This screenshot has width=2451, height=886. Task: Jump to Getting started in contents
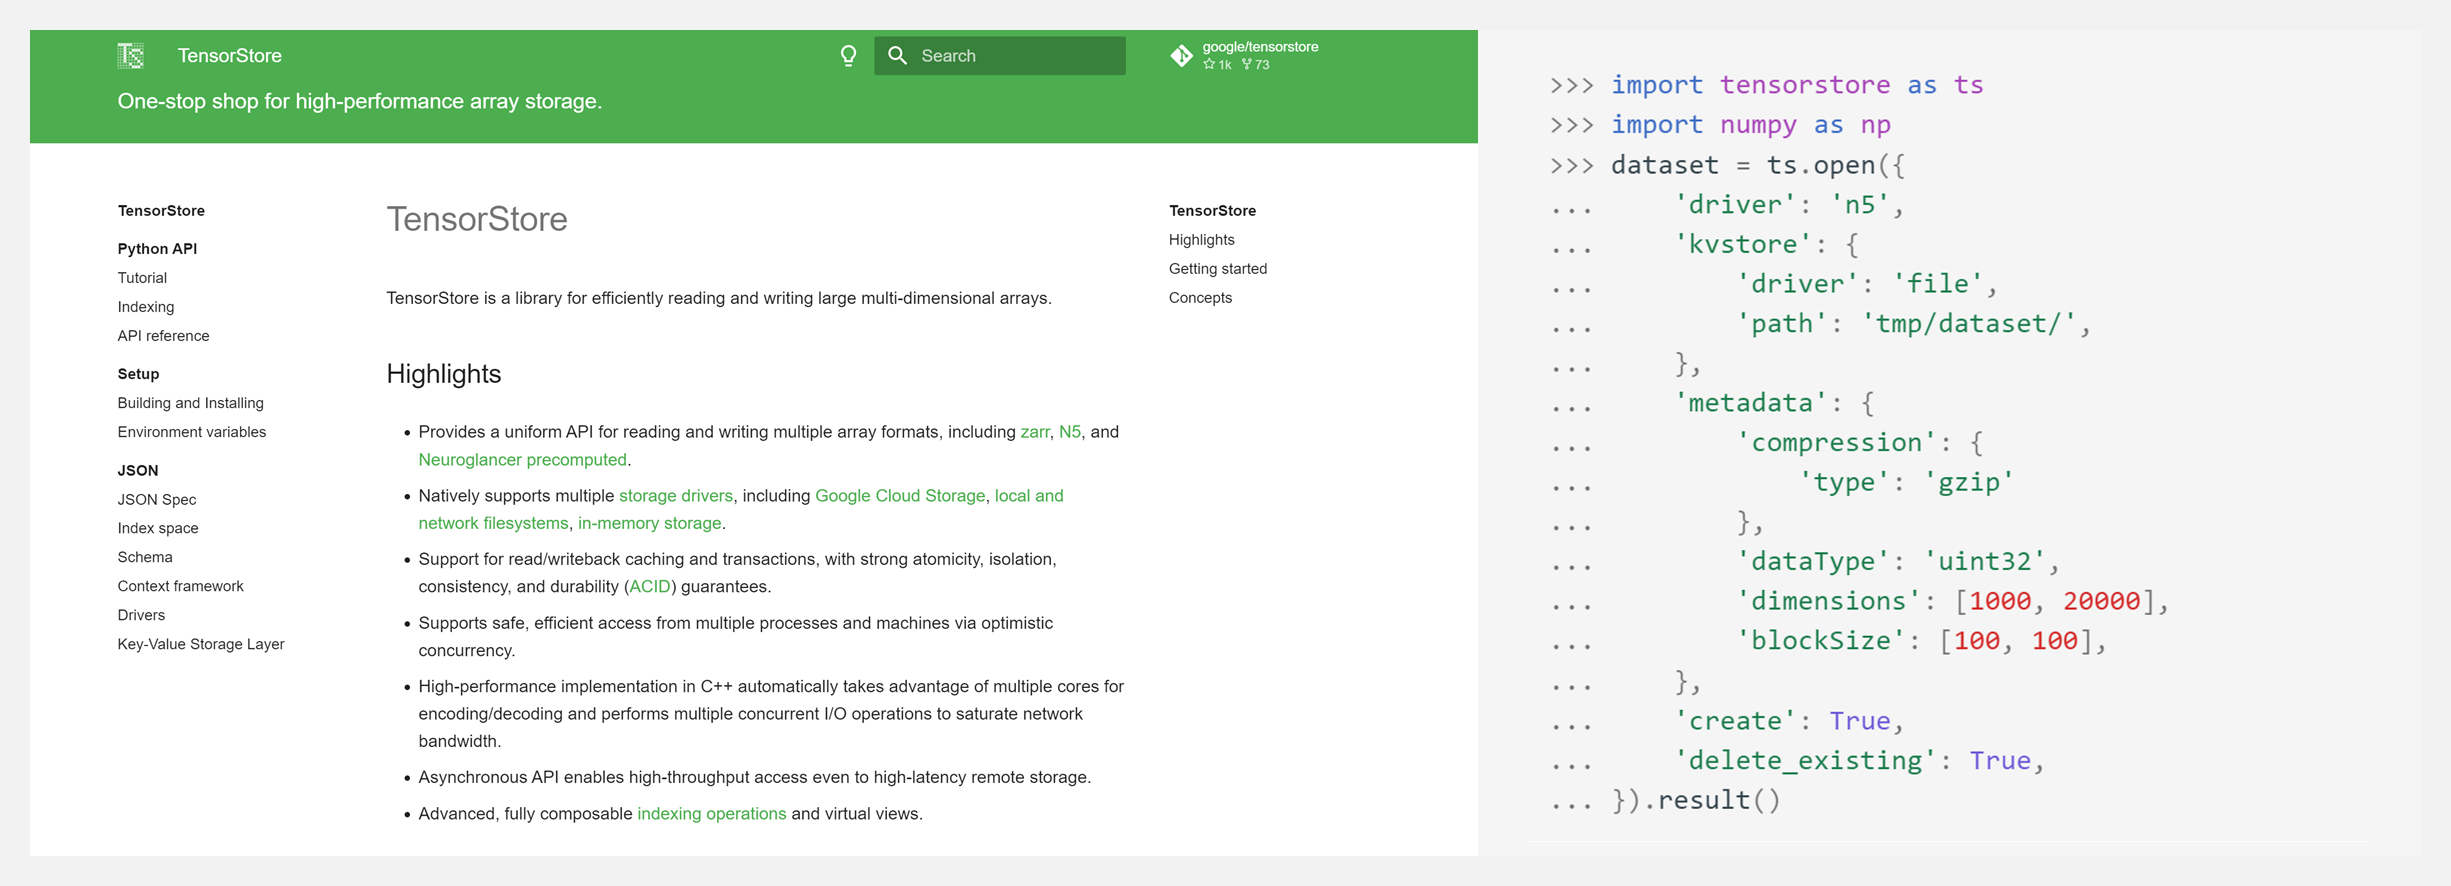click(x=1218, y=269)
